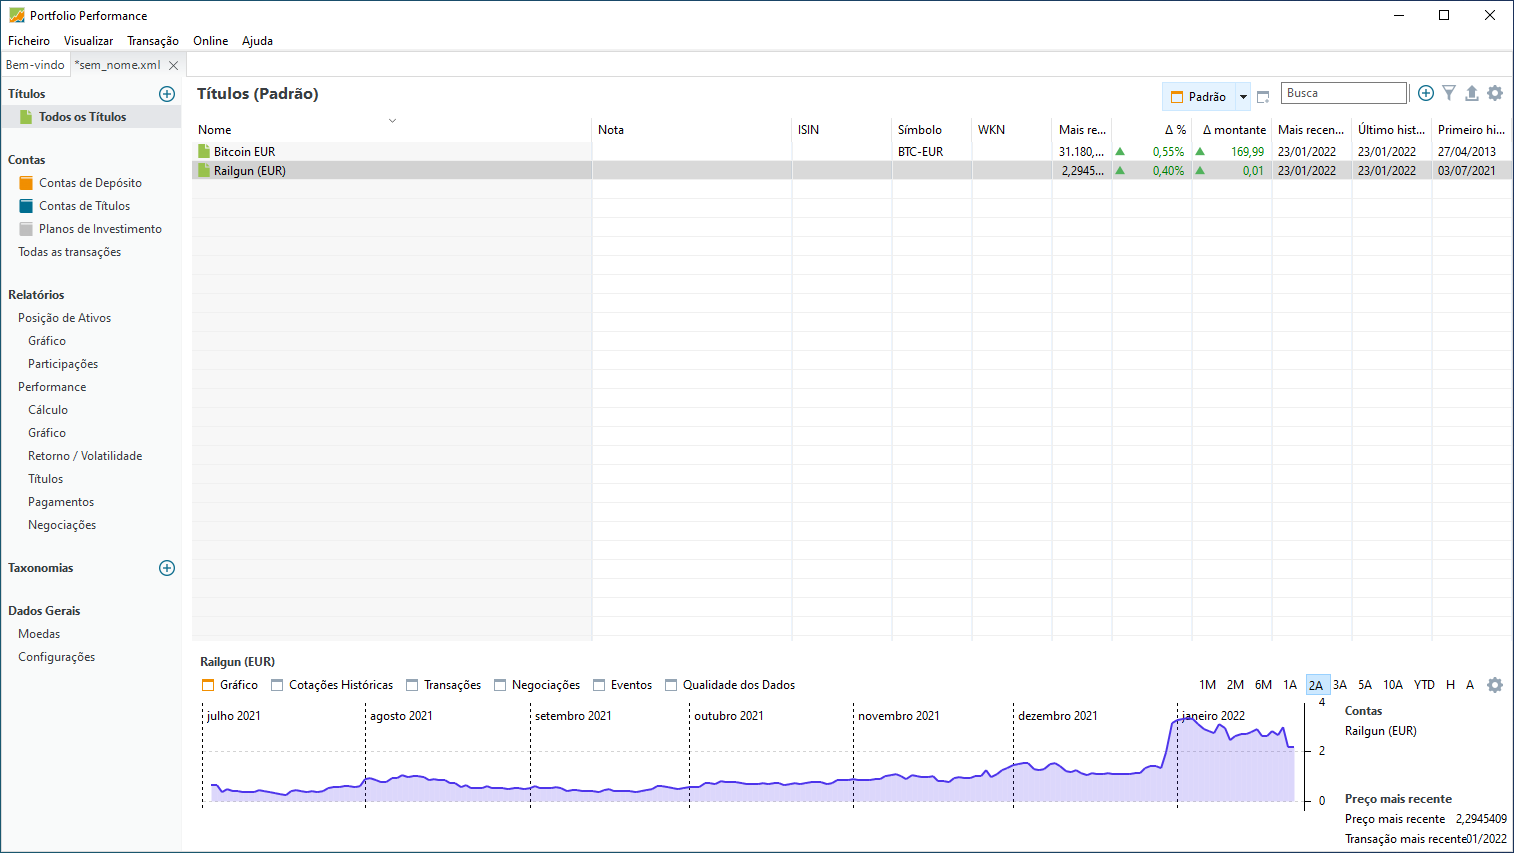This screenshot has width=1514, height=853.
Task: Select the Padrão view button
Action: tap(1199, 97)
